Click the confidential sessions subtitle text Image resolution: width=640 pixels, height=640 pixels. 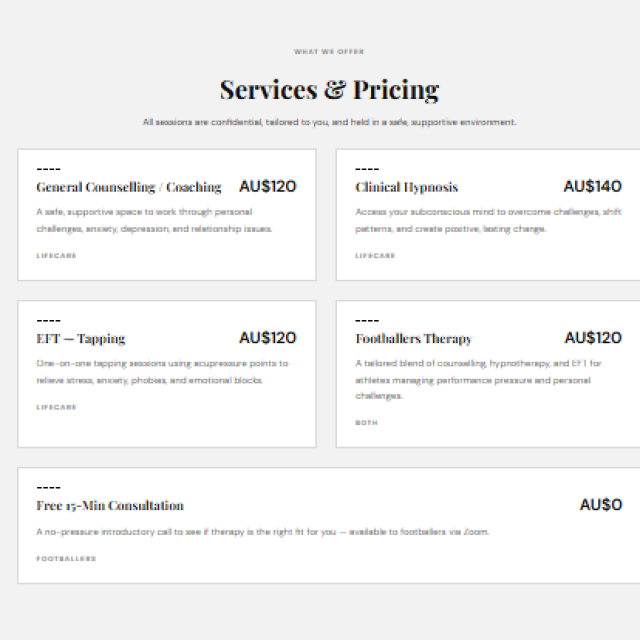(329, 122)
